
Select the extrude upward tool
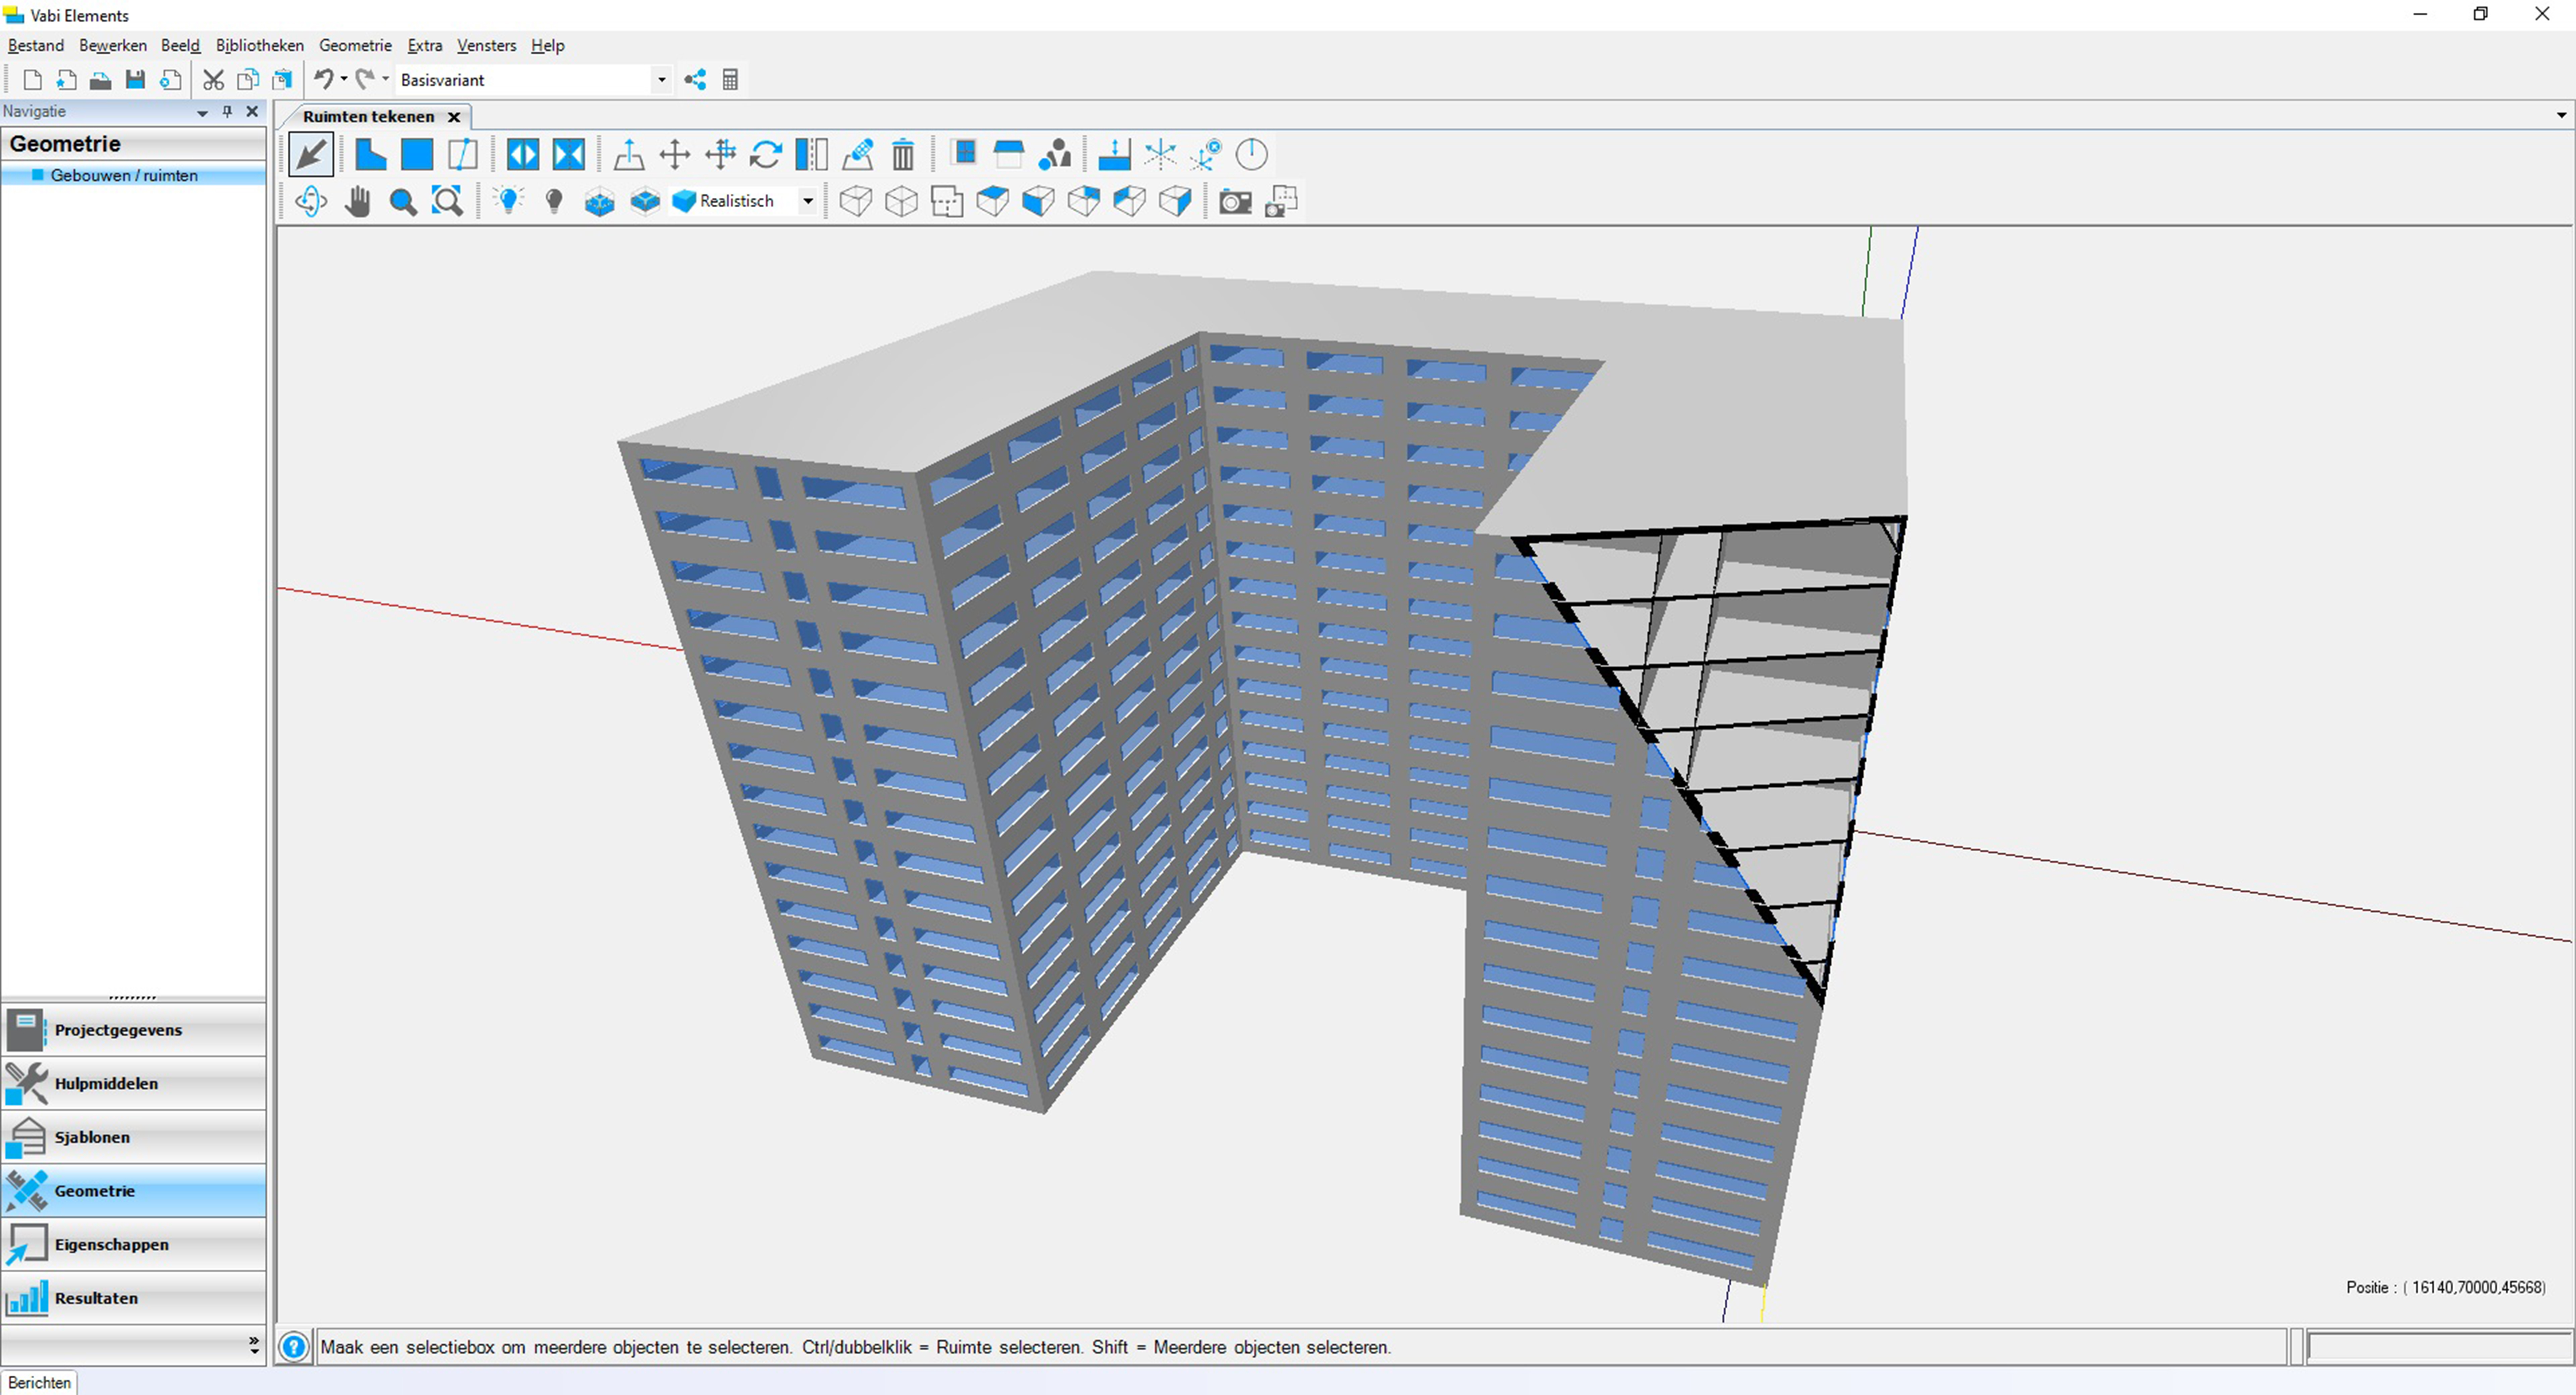tap(628, 155)
